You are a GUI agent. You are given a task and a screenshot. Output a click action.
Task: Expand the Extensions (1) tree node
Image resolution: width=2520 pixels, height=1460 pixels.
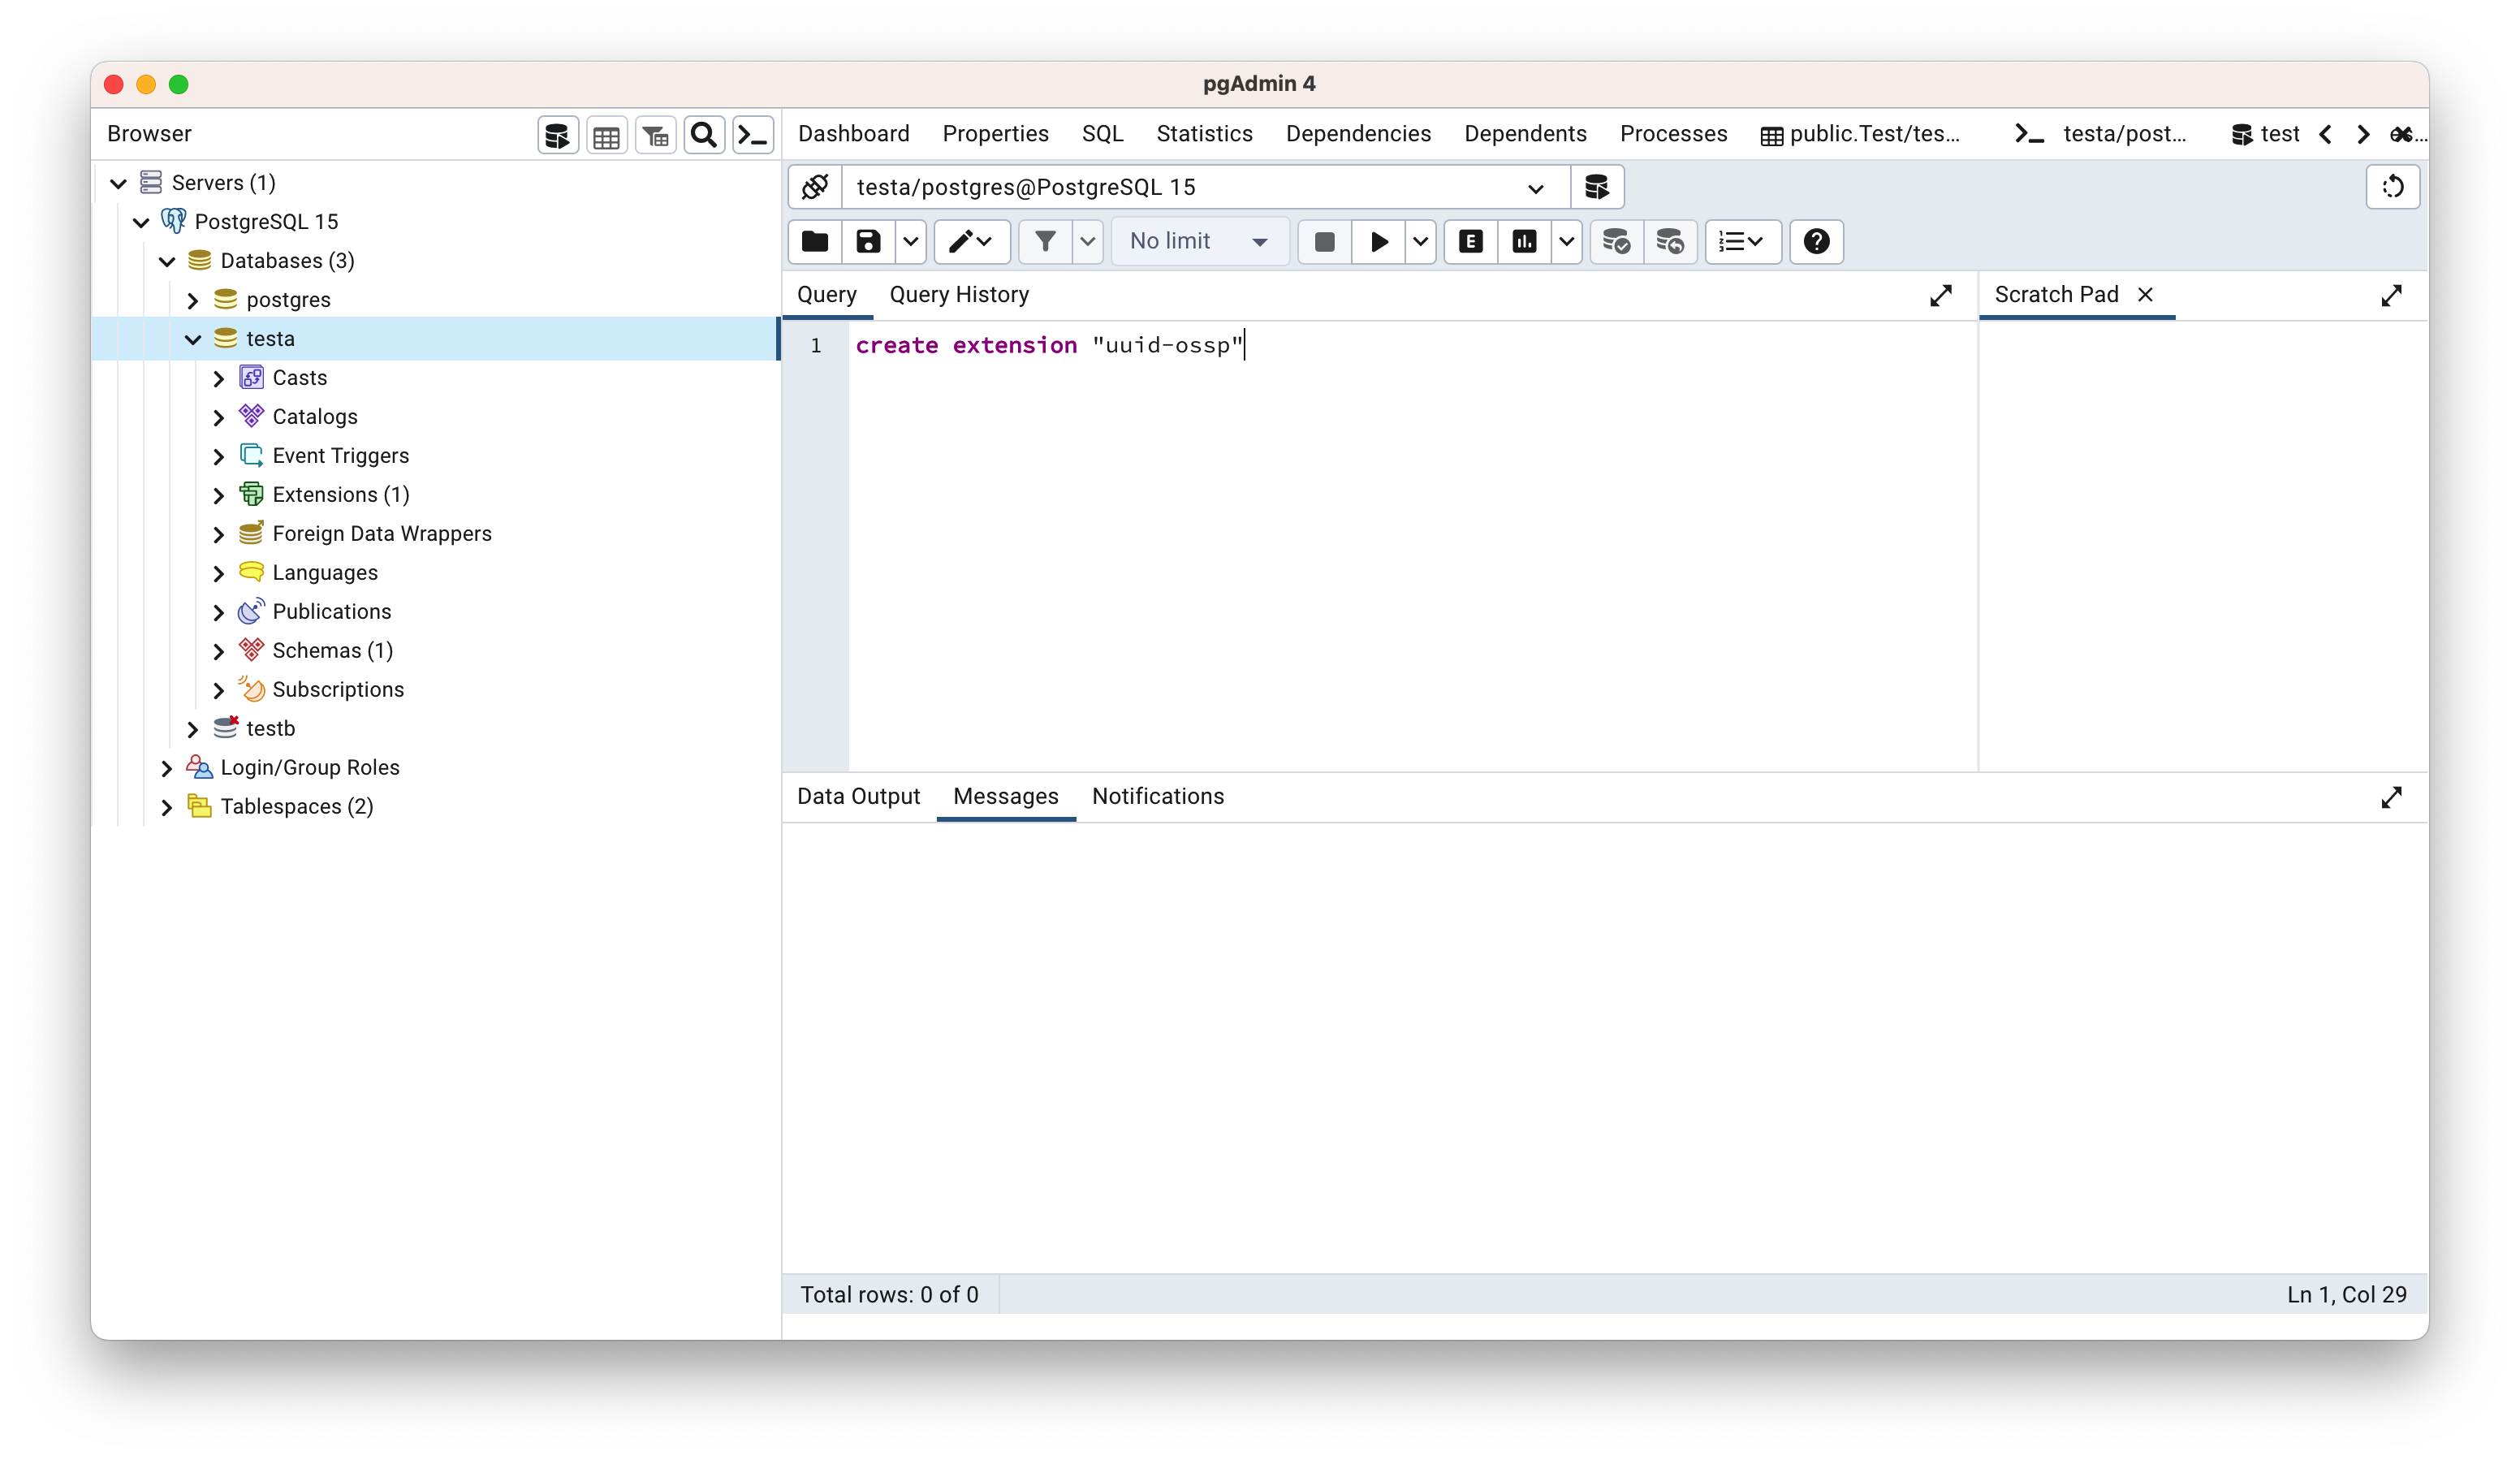point(219,496)
